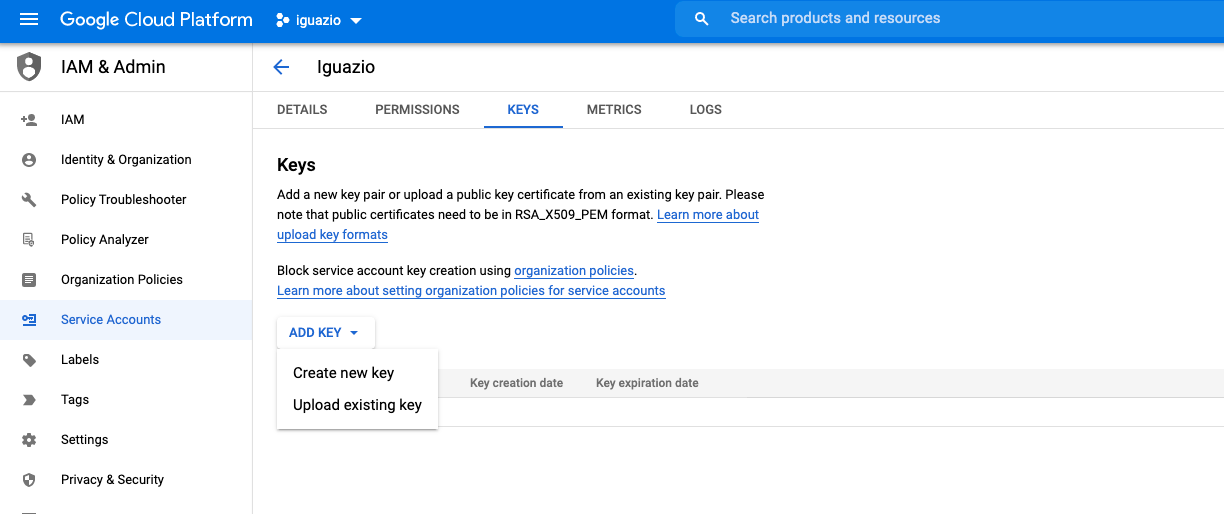Click the IAM & Admin shield icon
The height and width of the screenshot is (514, 1224).
point(29,67)
